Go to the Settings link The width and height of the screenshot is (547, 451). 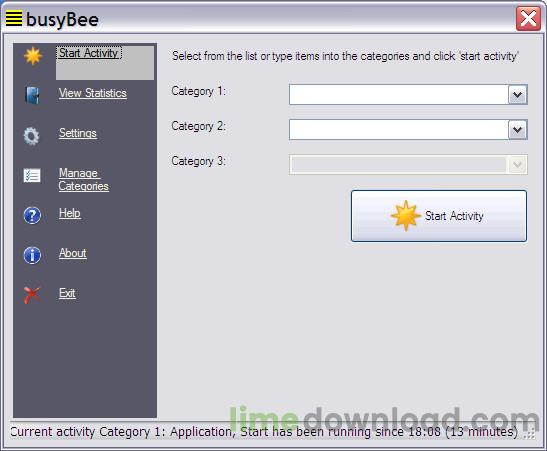click(x=78, y=133)
